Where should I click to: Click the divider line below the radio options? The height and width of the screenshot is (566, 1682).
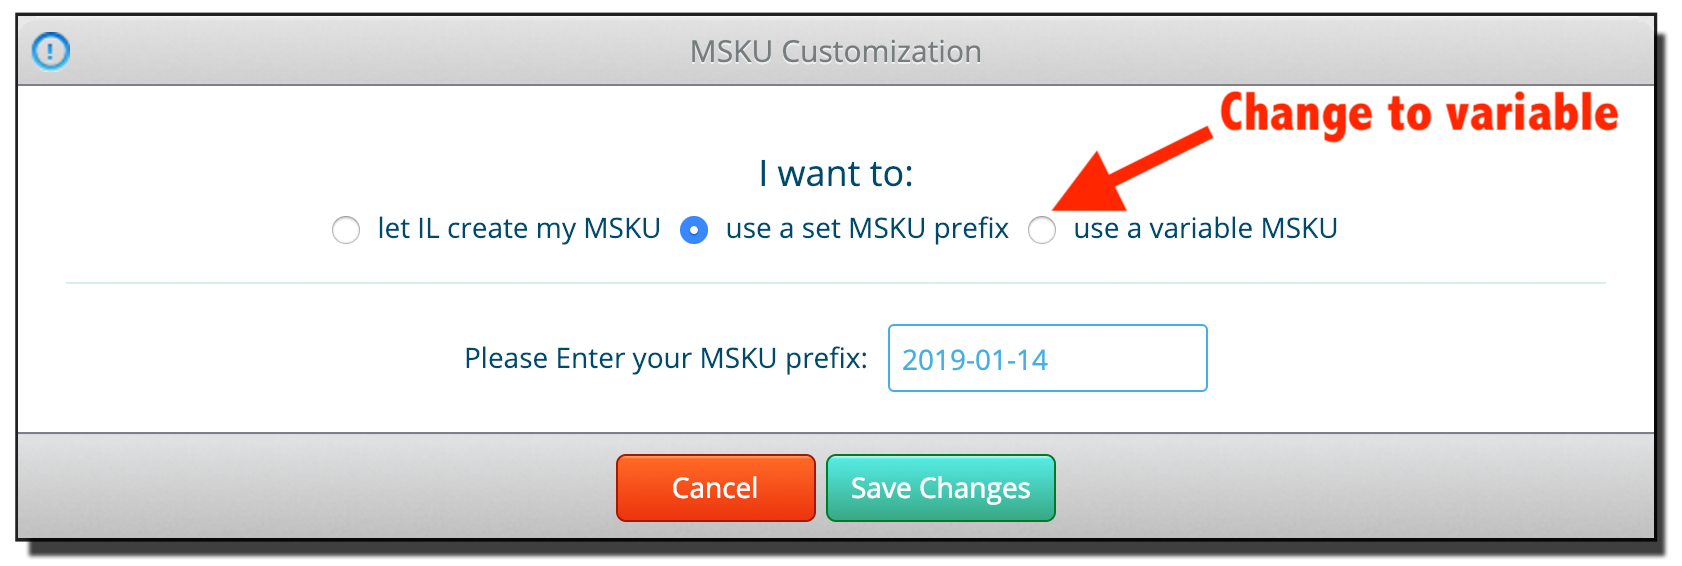[x=836, y=283]
